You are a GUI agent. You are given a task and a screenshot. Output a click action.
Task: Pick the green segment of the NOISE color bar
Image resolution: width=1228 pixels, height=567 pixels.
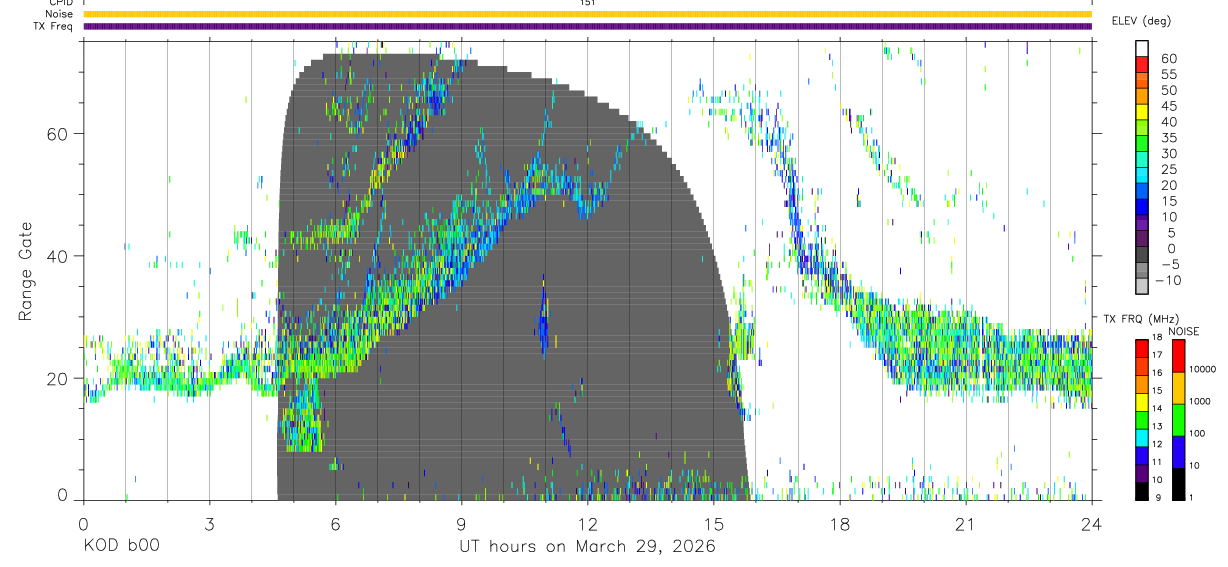click(1179, 420)
